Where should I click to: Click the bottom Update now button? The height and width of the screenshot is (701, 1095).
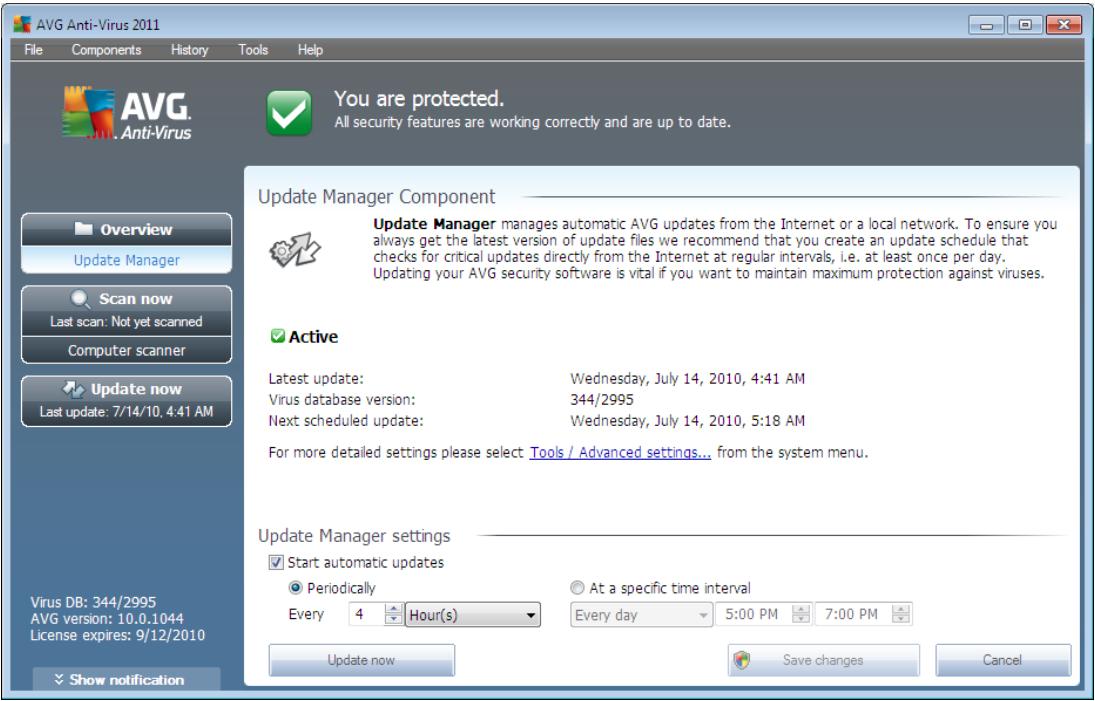[362, 661]
